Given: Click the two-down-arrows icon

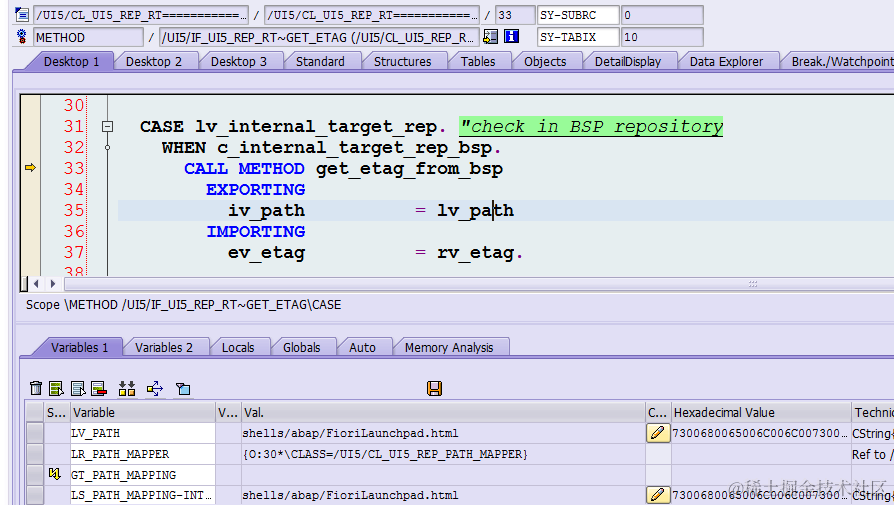Looking at the screenshot, I should pyautogui.click(x=127, y=389).
